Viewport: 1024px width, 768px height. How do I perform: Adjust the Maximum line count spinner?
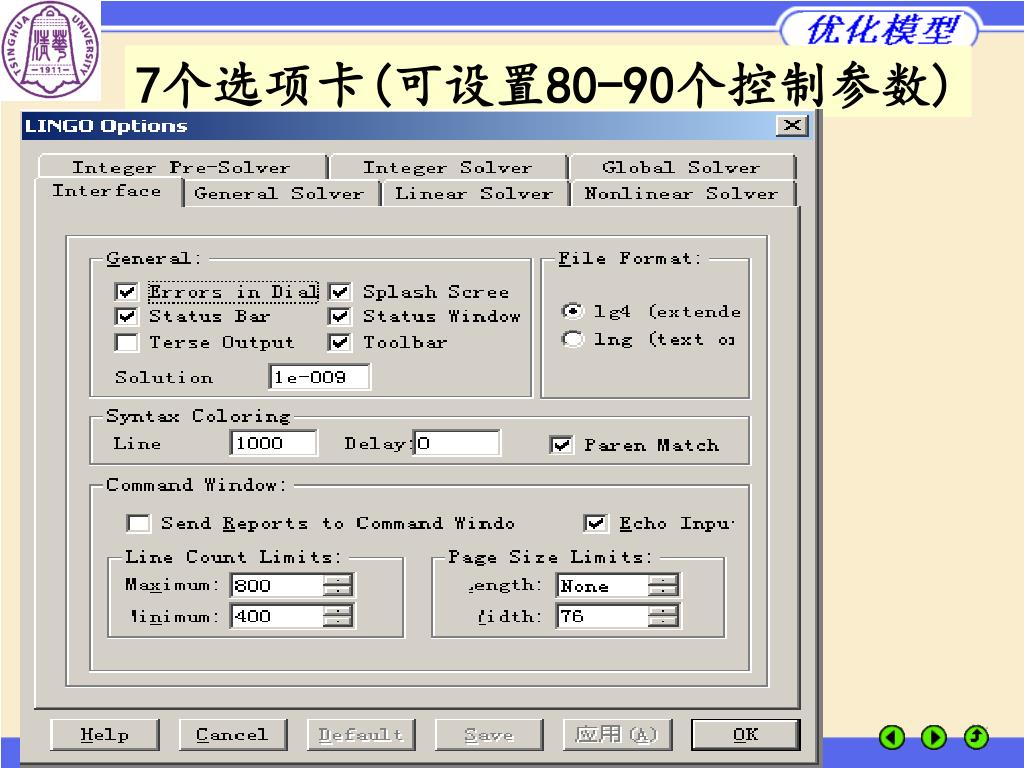click(x=338, y=585)
